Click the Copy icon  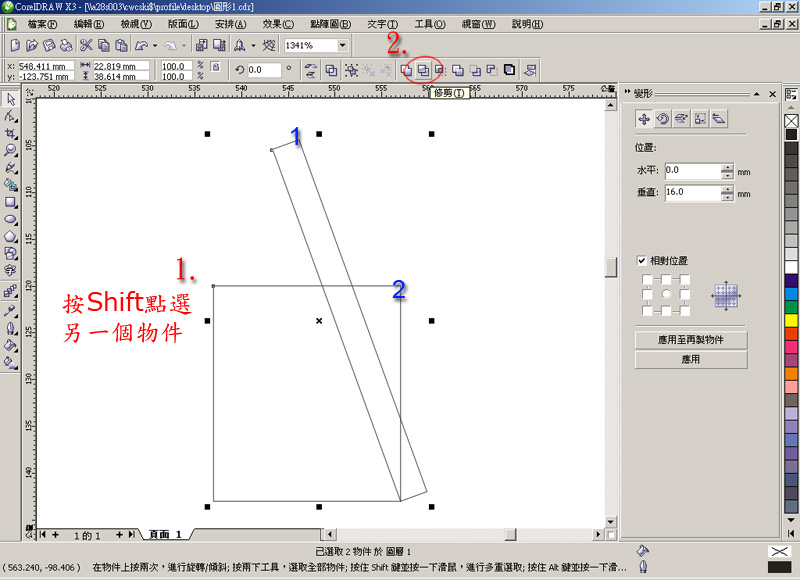coord(103,45)
